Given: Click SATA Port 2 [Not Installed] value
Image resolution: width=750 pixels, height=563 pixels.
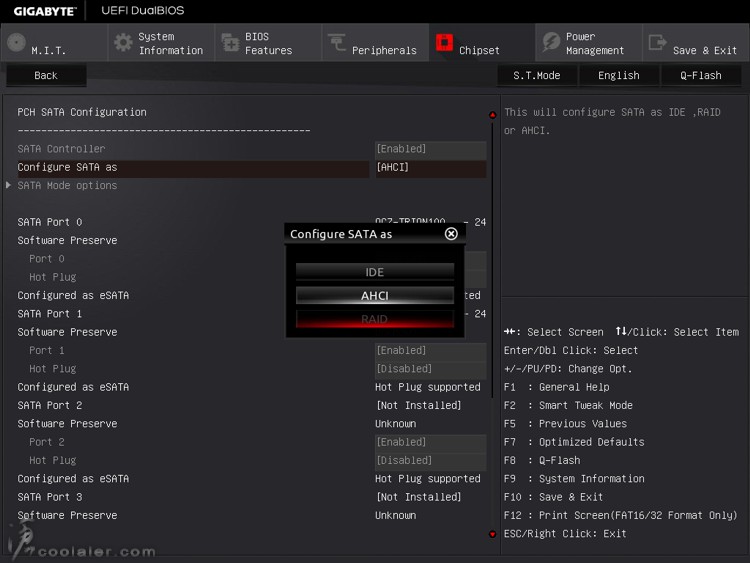Looking at the screenshot, I should coord(419,406).
